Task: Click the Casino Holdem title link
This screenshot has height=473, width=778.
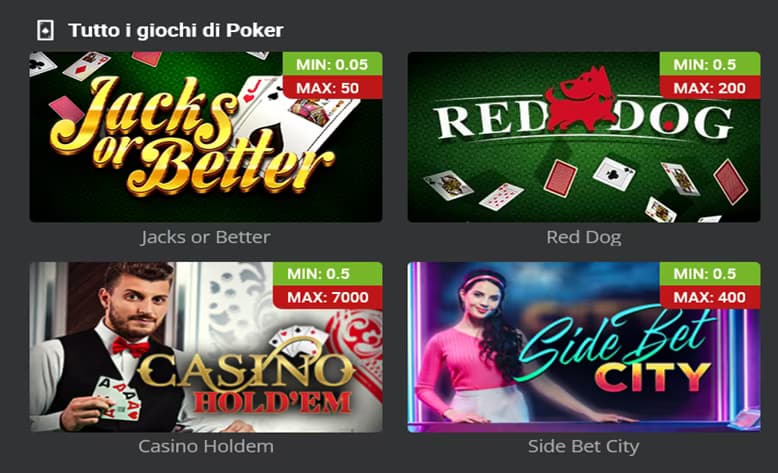Action: tap(206, 446)
